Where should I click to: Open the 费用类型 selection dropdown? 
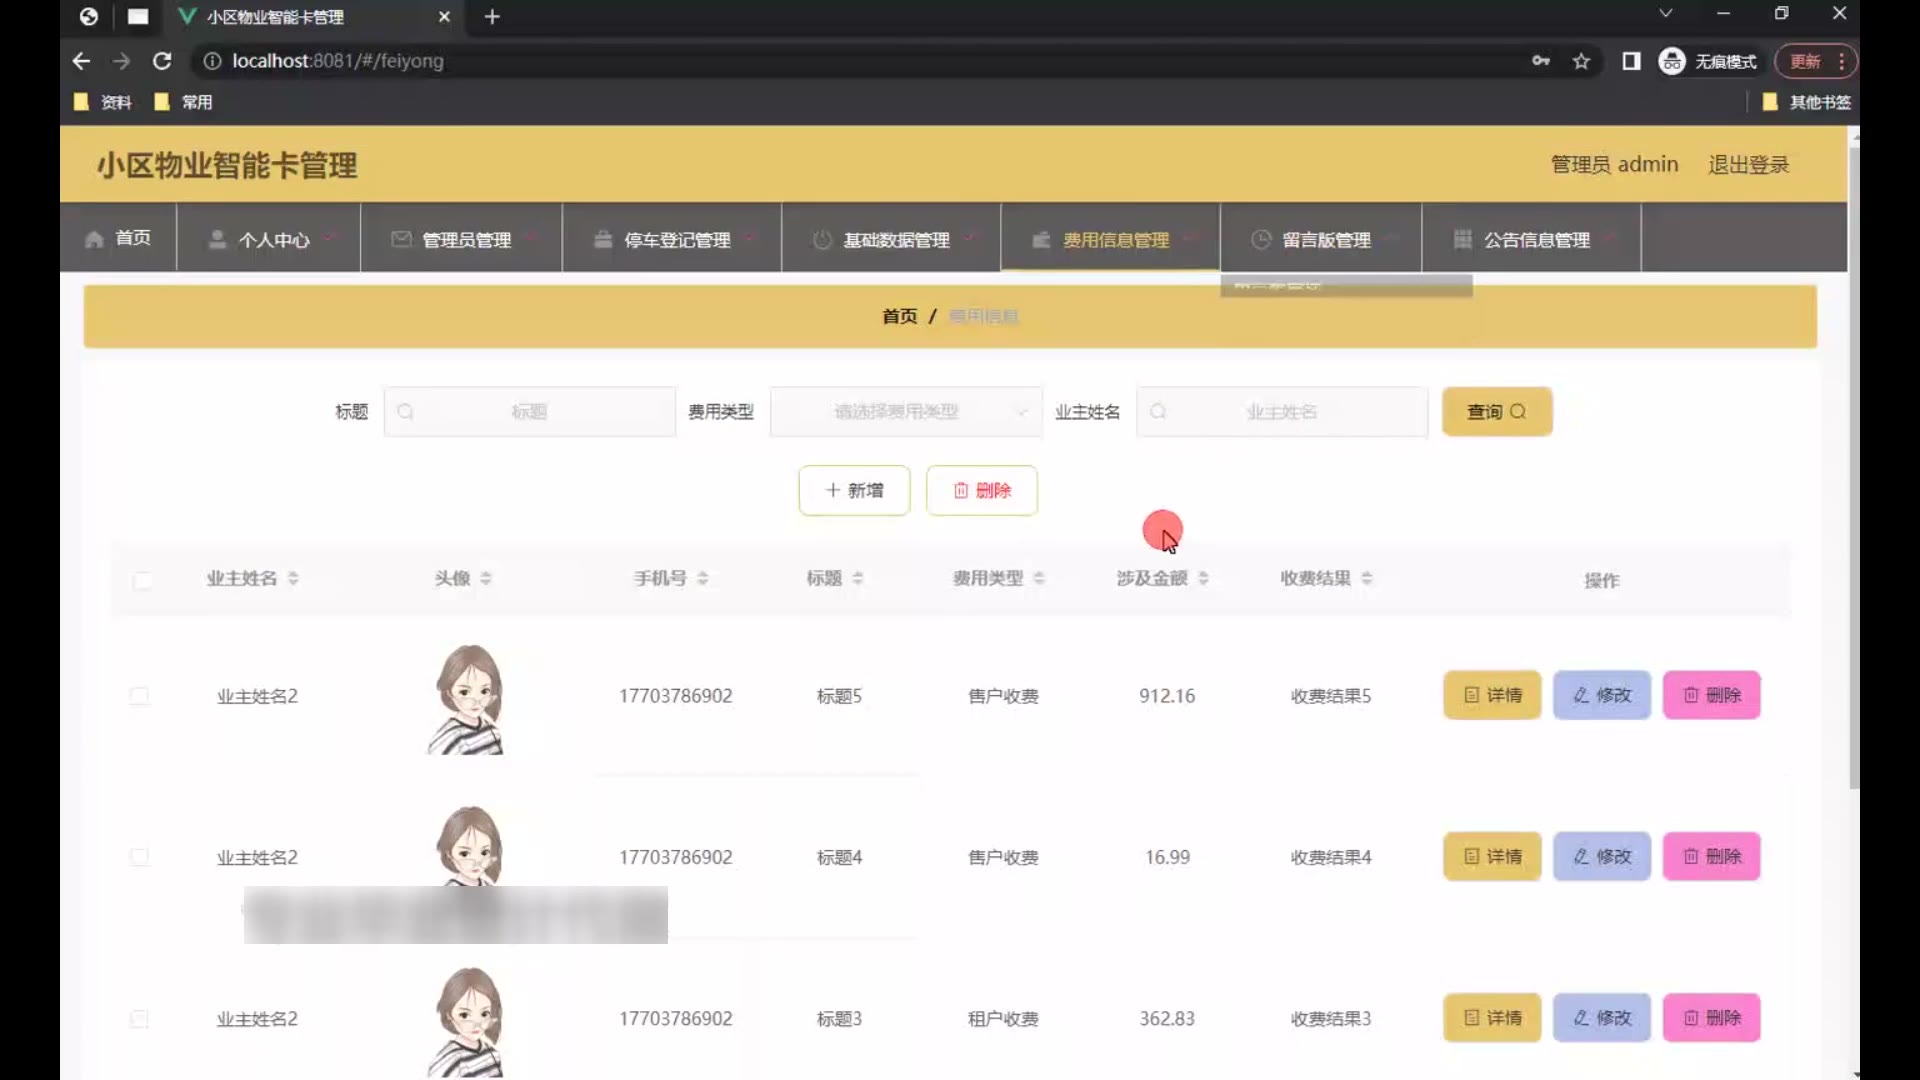coord(905,412)
